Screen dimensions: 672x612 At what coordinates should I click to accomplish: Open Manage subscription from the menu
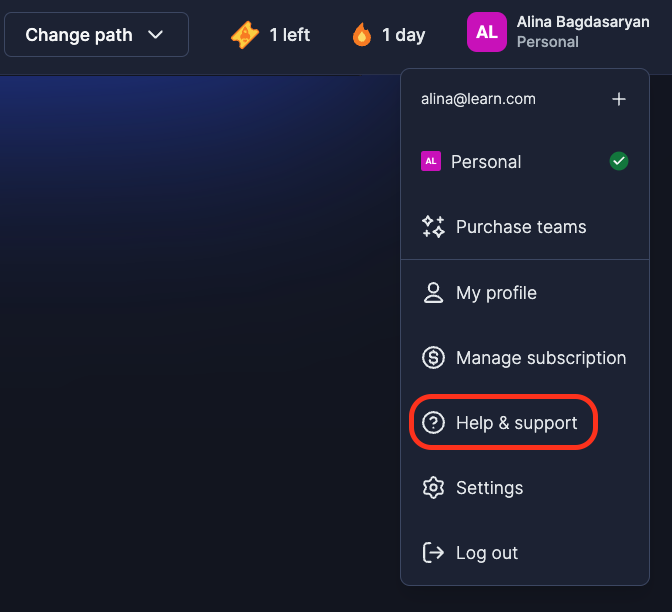pos(540,358)
